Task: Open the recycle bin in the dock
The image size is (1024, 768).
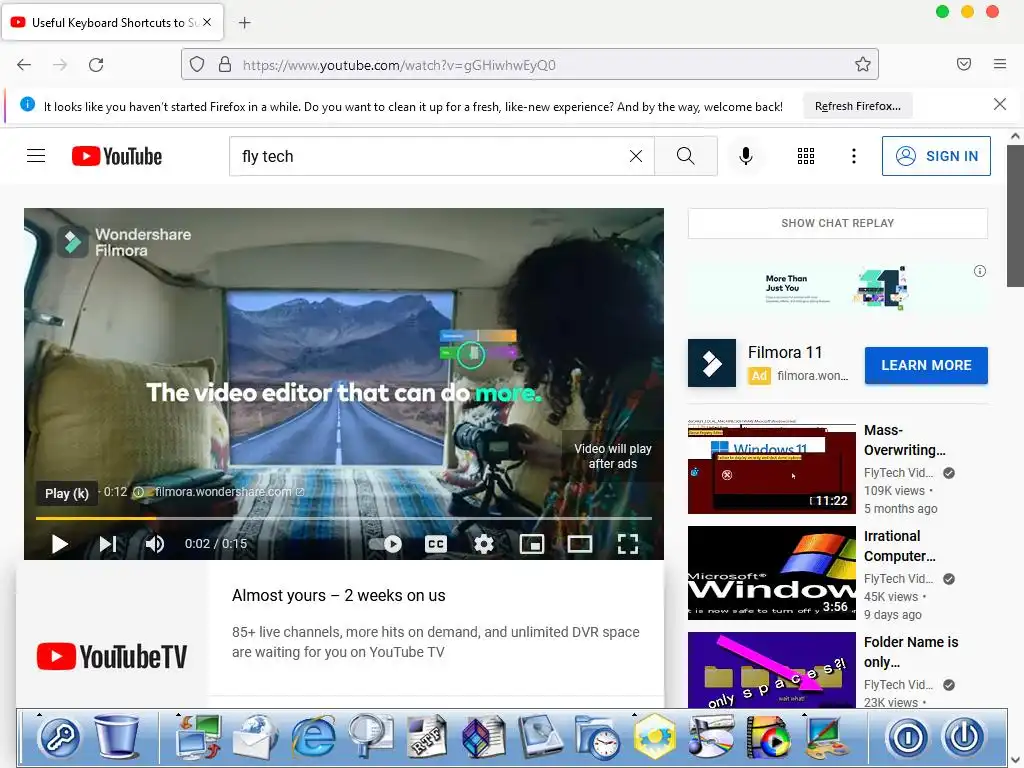Action: coord(117,736)
